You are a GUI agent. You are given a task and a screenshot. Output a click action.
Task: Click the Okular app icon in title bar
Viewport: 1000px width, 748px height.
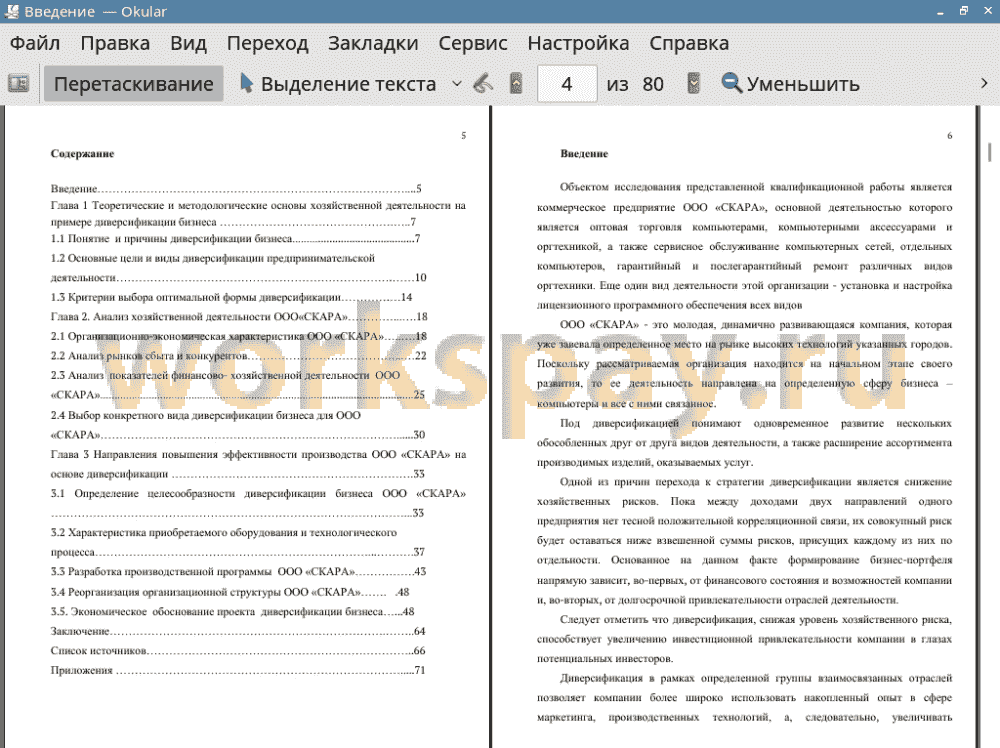click(x=11, y=11)
